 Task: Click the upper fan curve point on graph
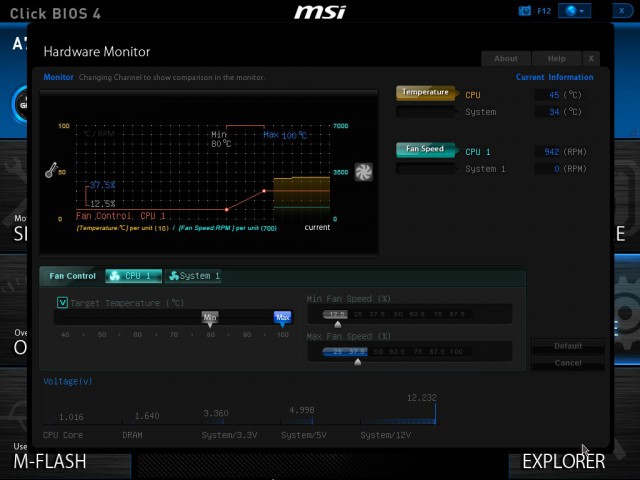point(264,191)
